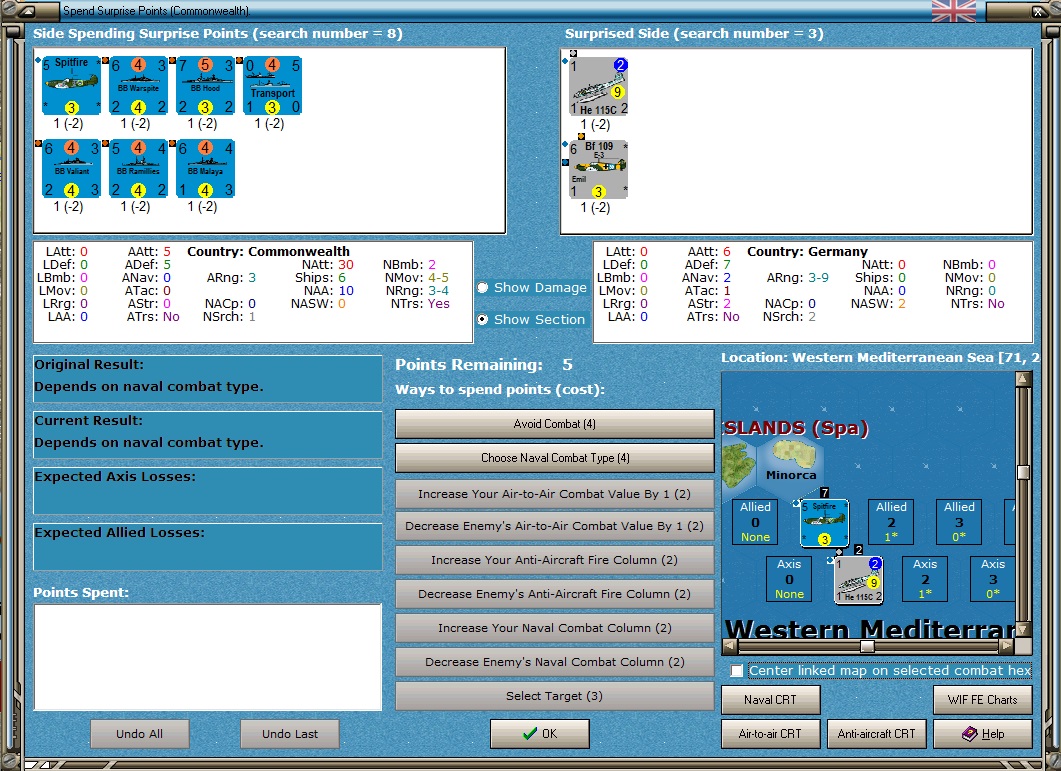Click the He 115C counter on the map
The image size is (1061, 771).
pos(858,579)
